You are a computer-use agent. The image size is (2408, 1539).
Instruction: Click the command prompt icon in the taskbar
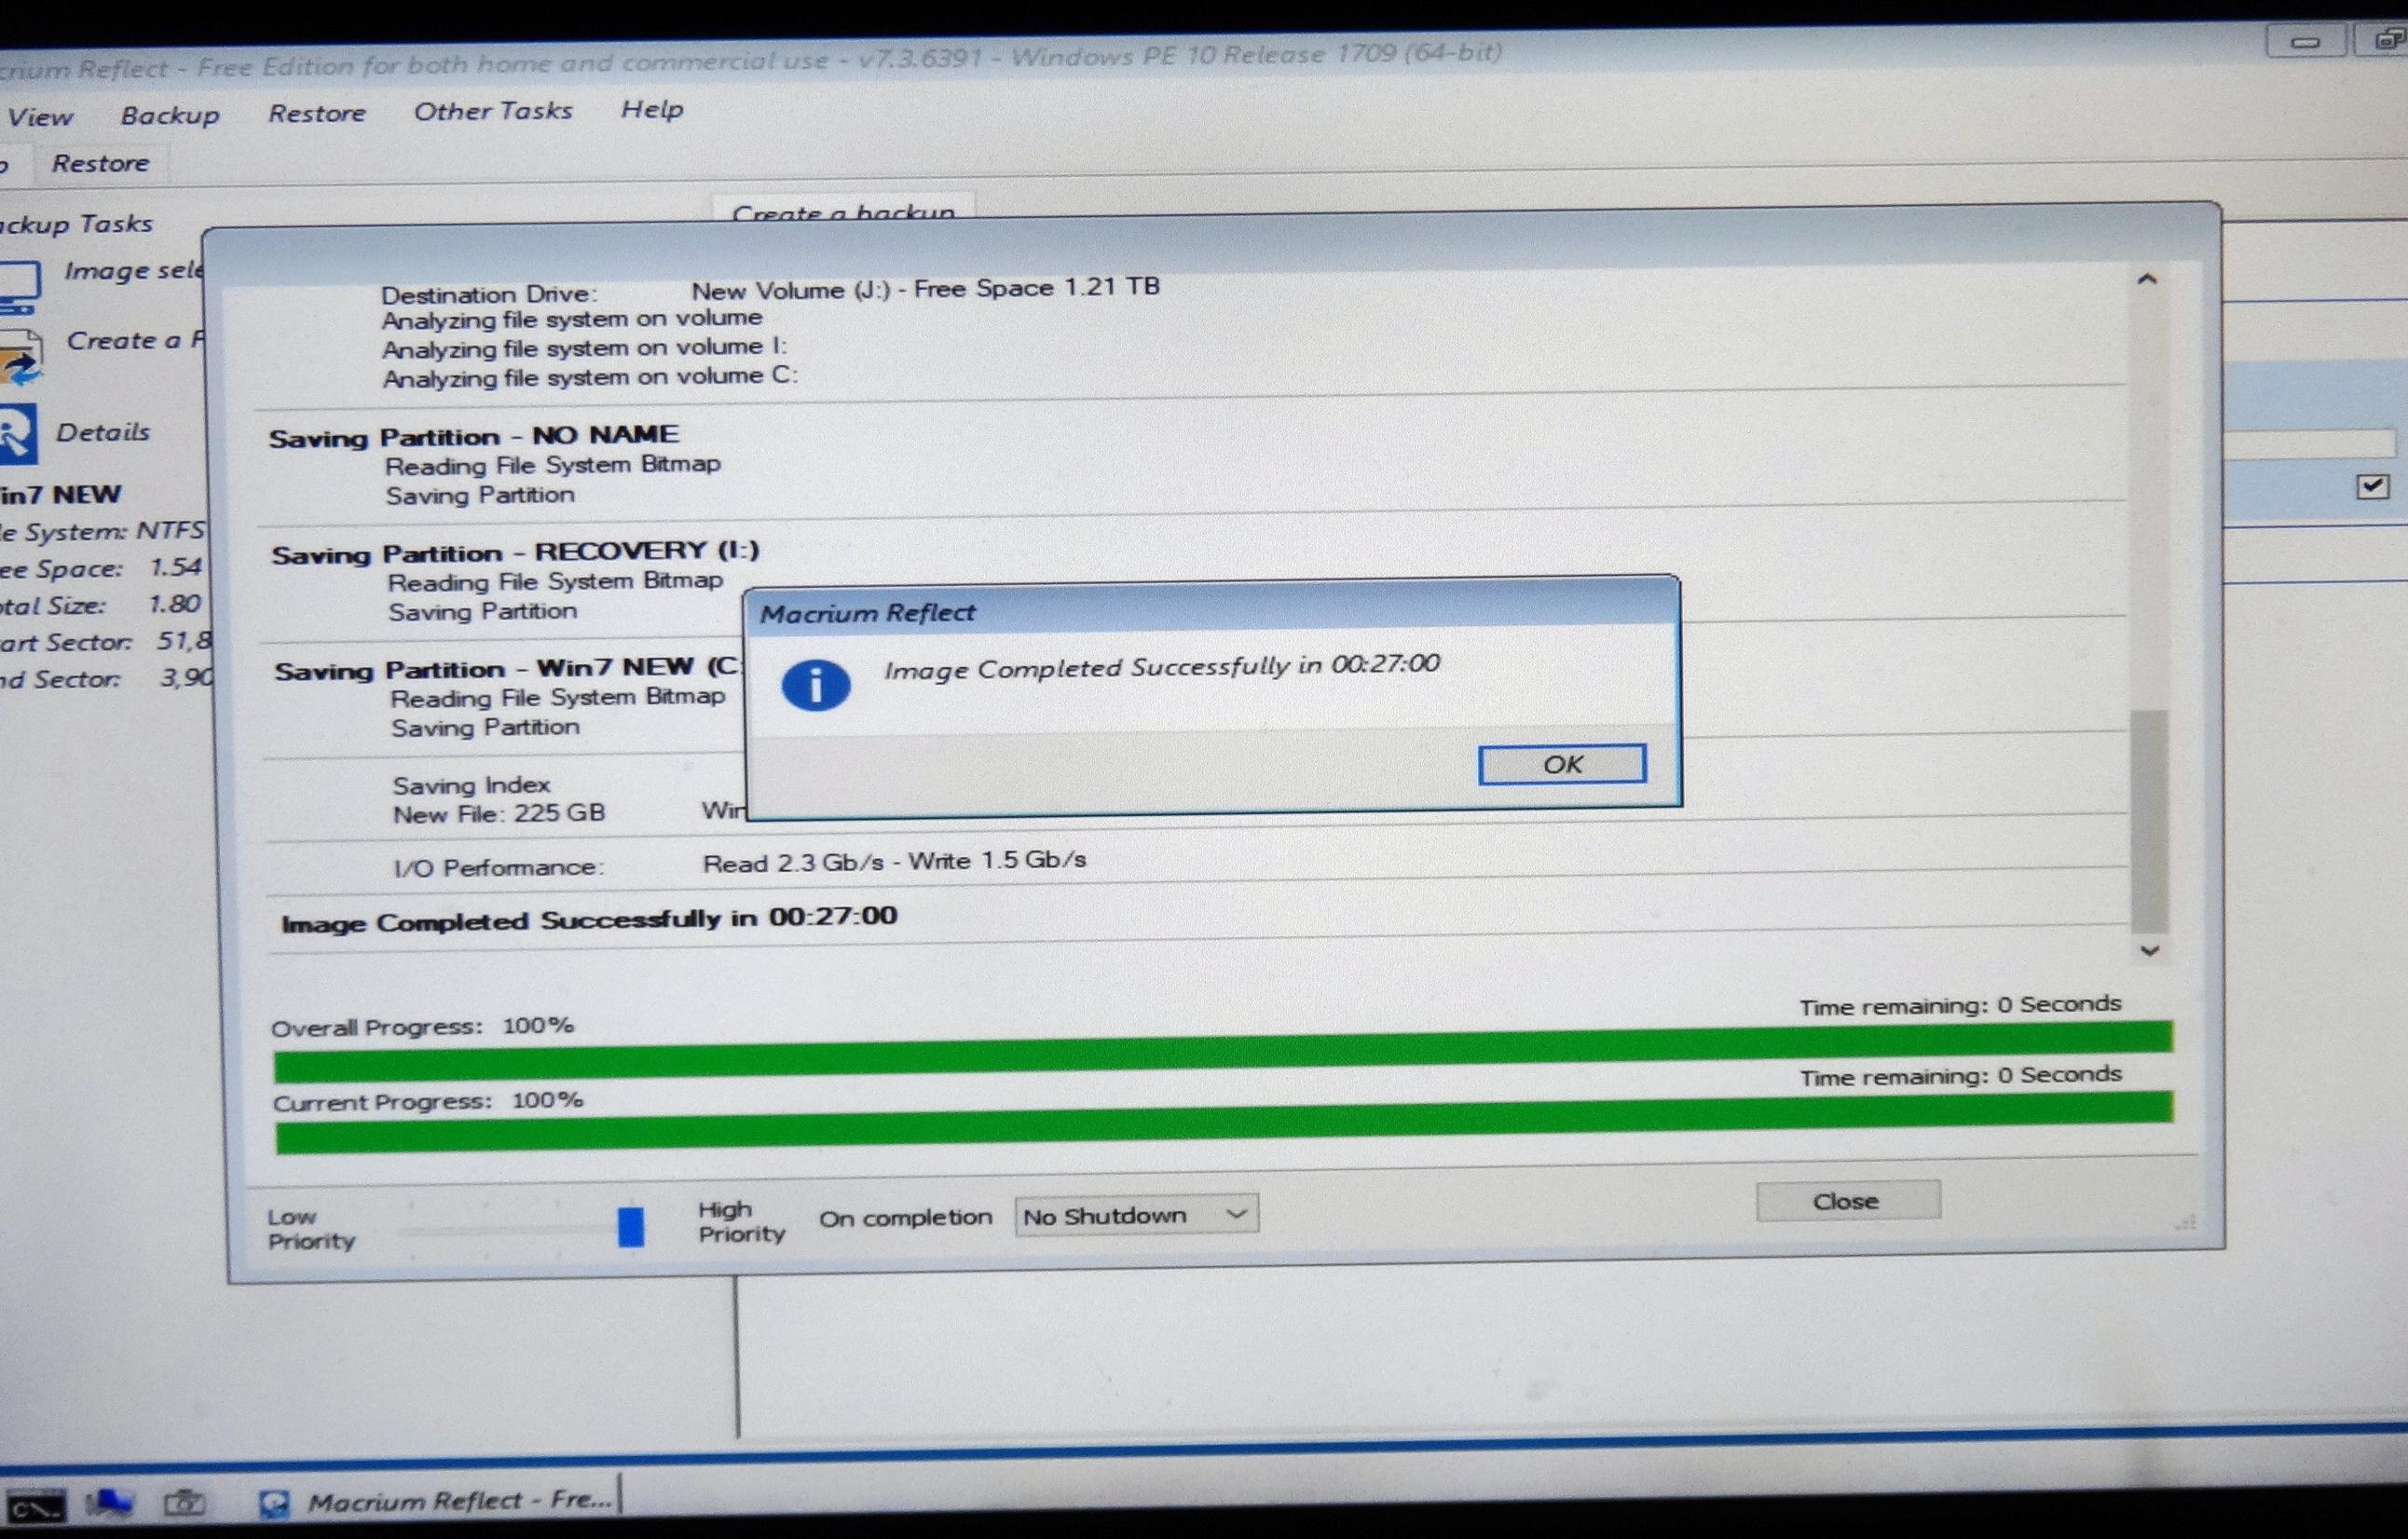(35, 1506)
